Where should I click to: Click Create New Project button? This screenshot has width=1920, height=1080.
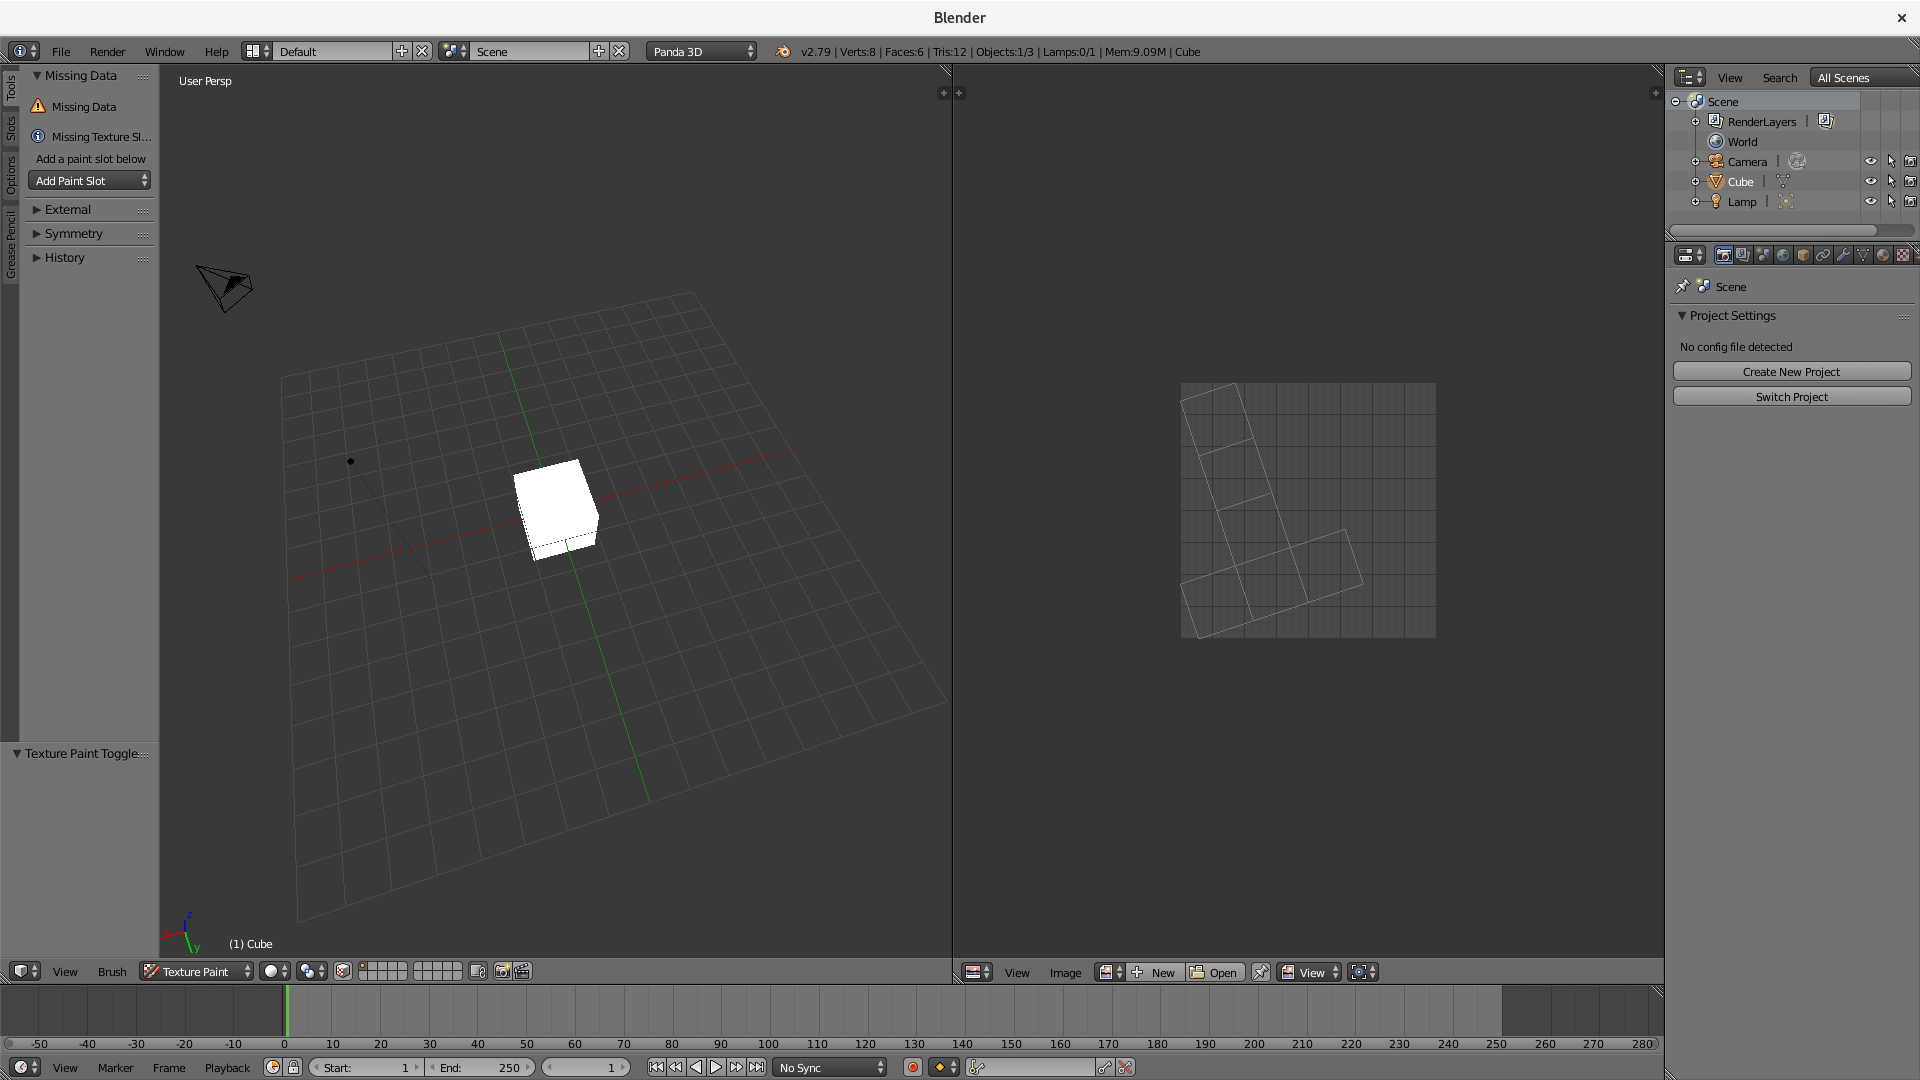coord(1792,372)
